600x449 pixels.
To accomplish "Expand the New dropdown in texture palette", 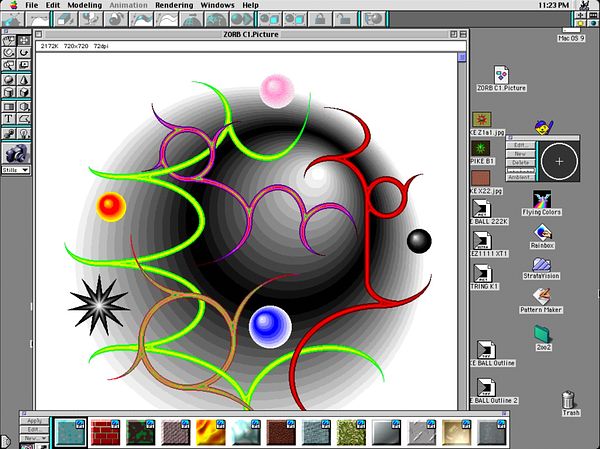I will coord(33,438).
